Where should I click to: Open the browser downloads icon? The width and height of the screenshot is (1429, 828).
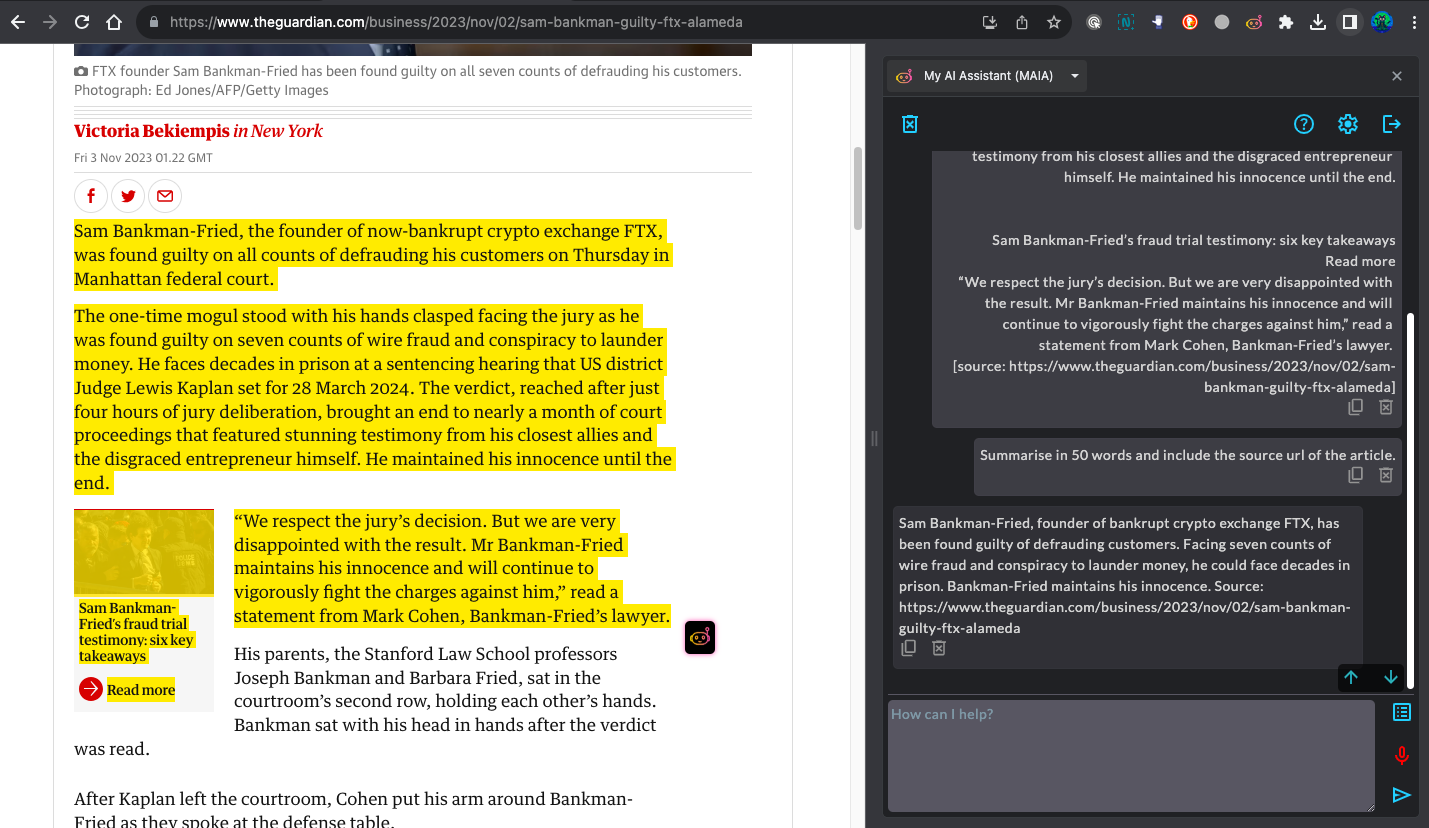tap(1318, 22)
